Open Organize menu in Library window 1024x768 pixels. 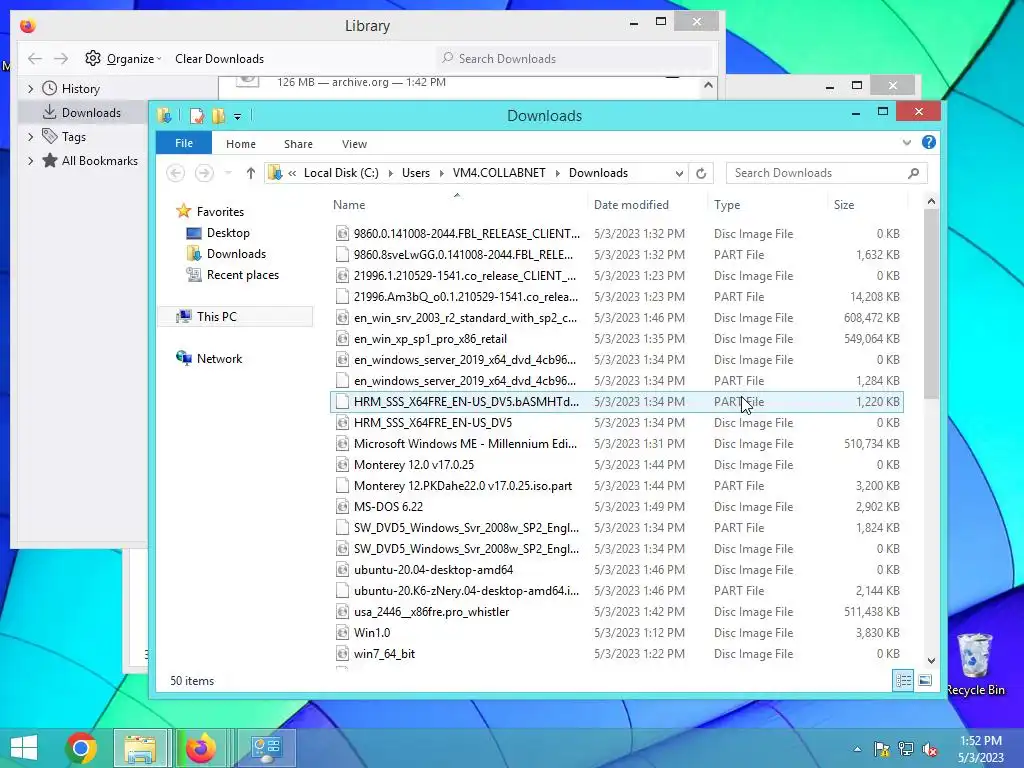click(x=123, y=59)
